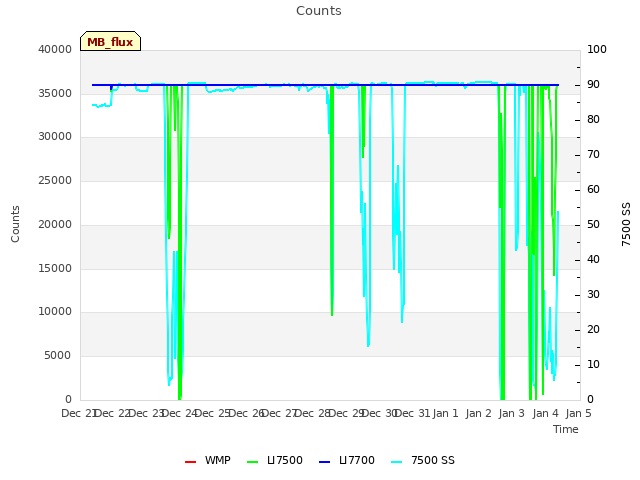This screenshot has height=480, width=640.
Task: Click the 10 right axis tick label
Action: coord(593,364)
